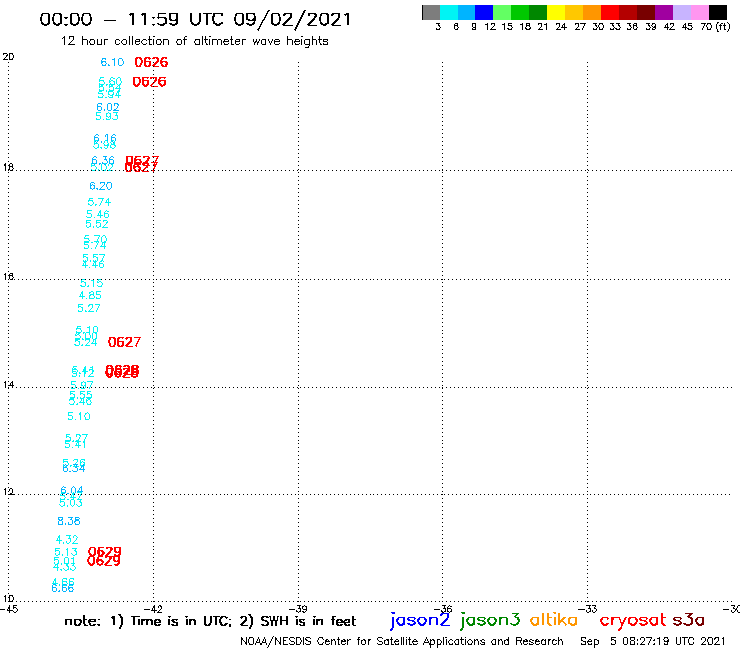Click the 5.52 wave height reading
740x650 pixels.
97,224
